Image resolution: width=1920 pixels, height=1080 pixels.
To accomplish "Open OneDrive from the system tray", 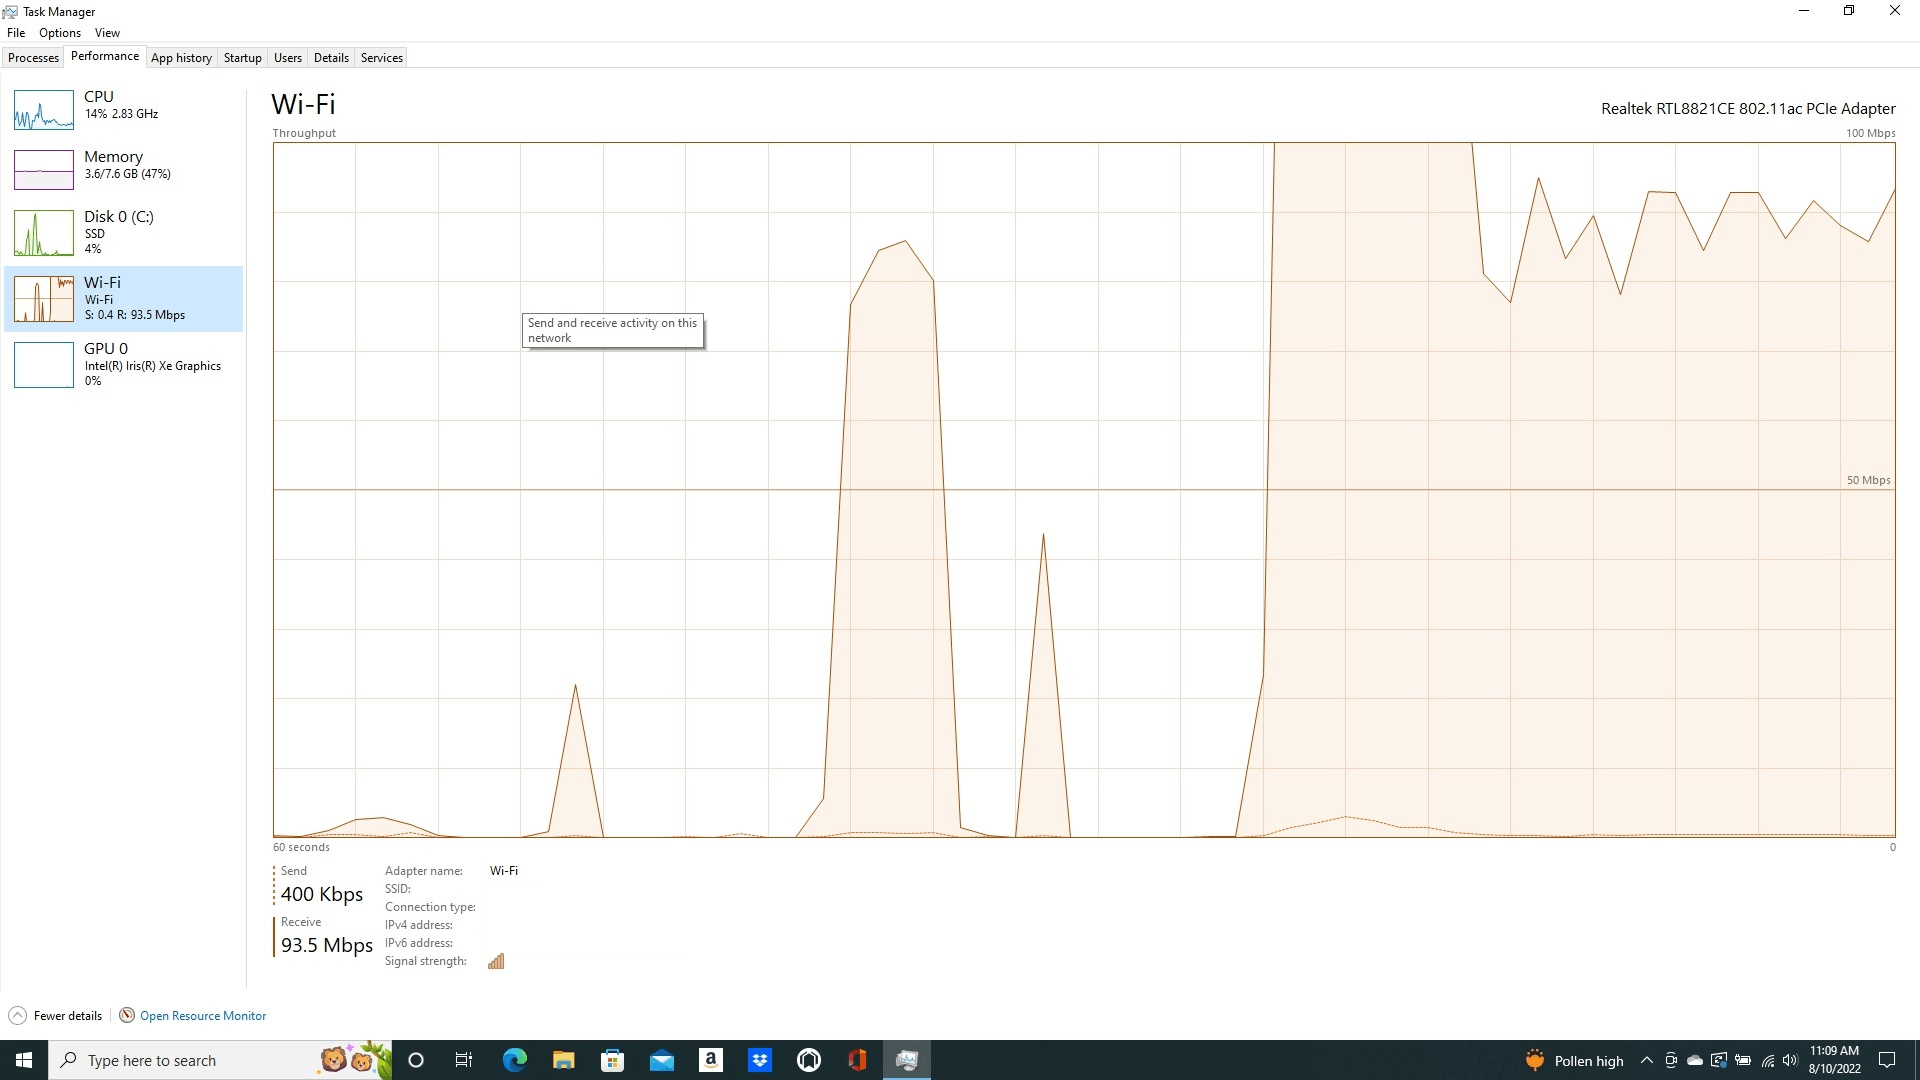I will [x=1695, y=1060].
